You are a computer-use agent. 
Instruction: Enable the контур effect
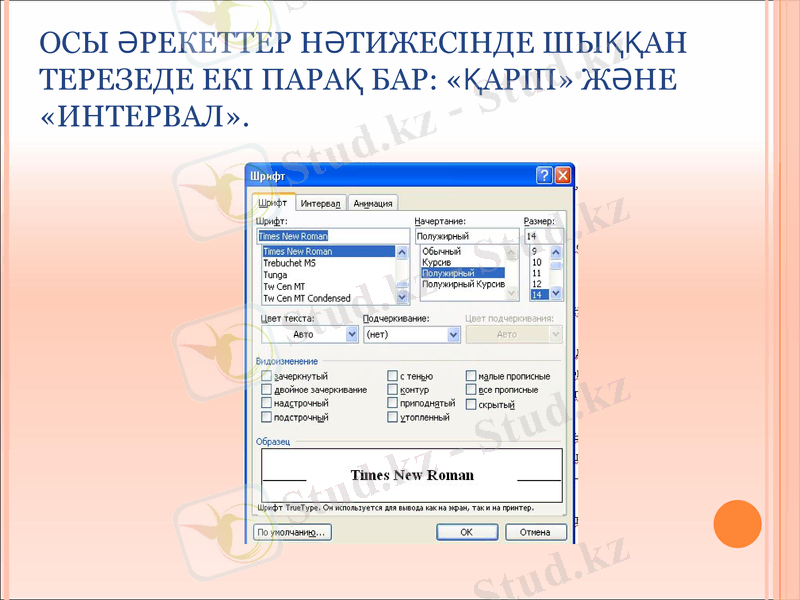click(x=394, y=390)
